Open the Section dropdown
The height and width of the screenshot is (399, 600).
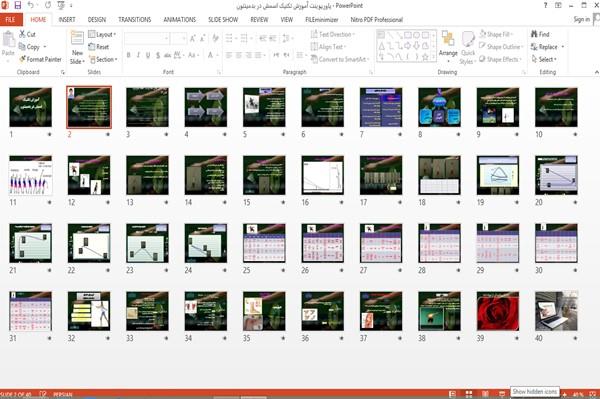point(103,59)
